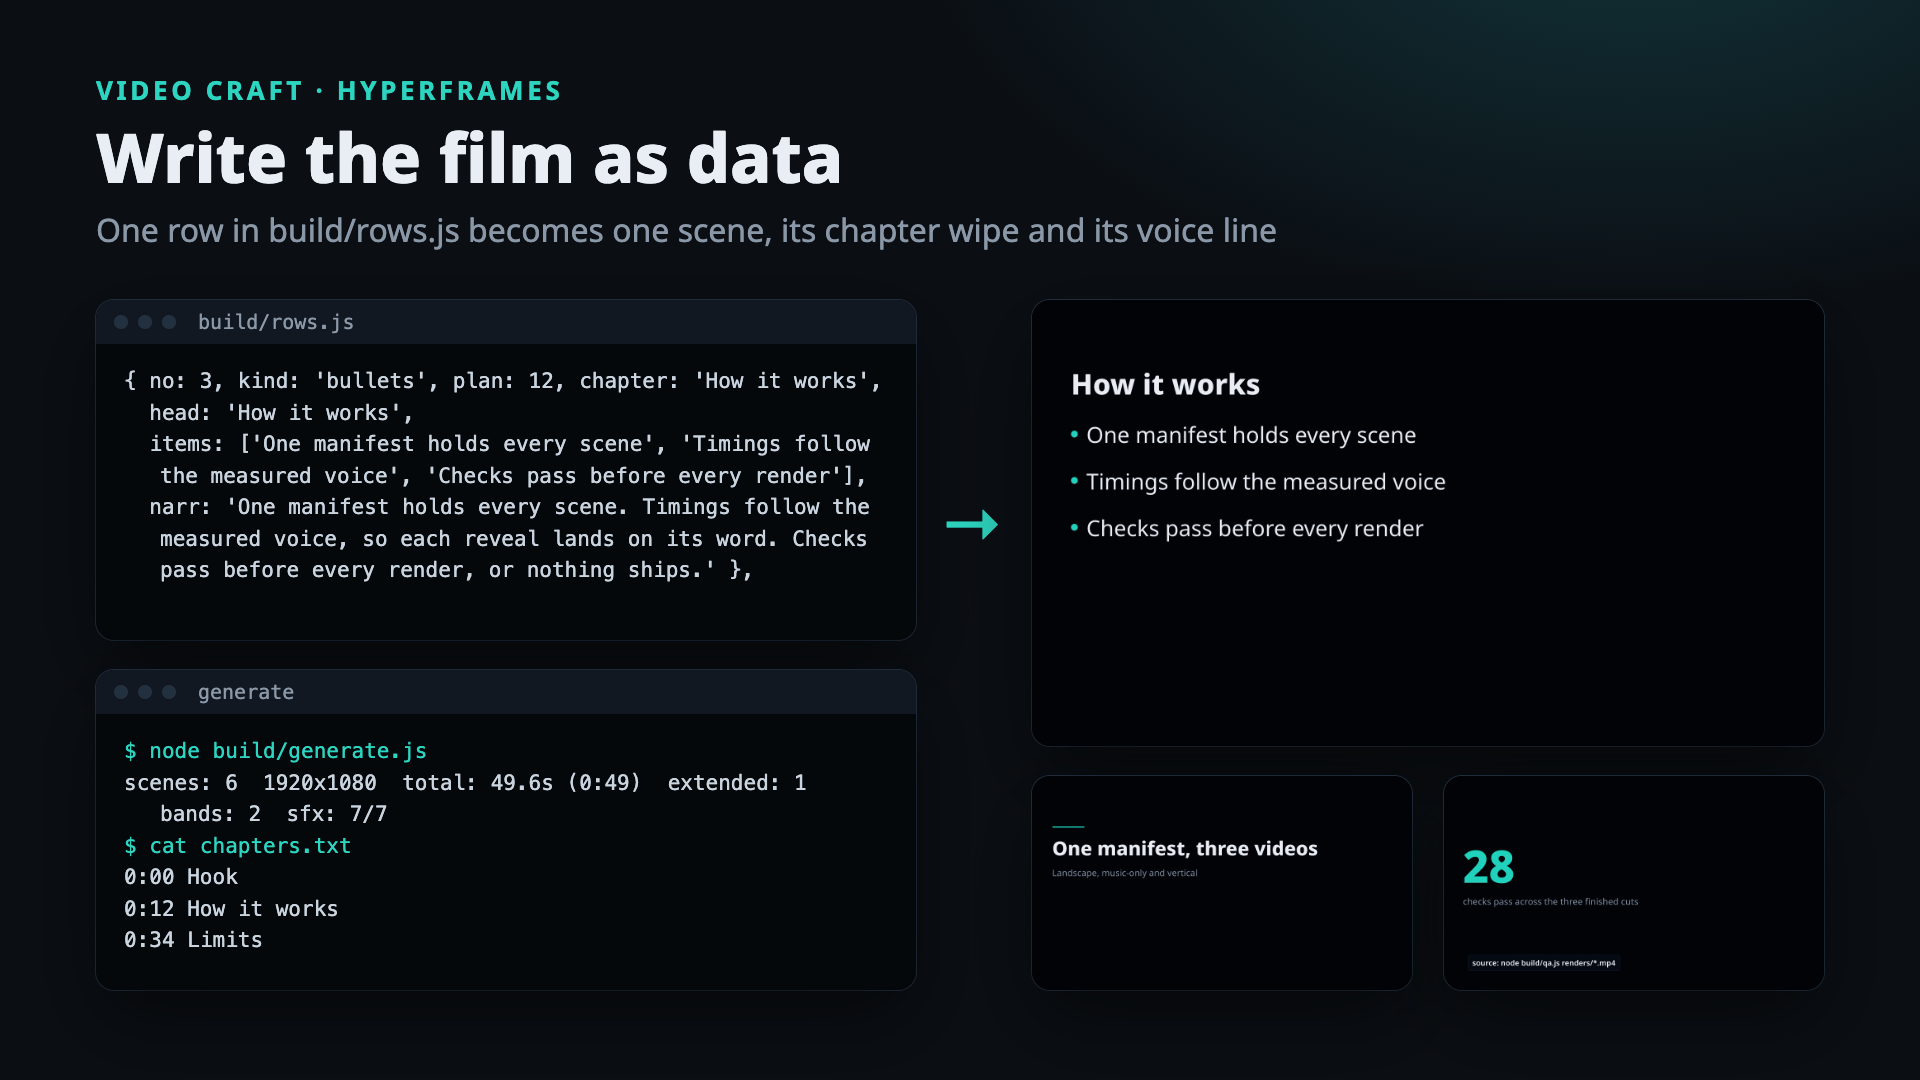Image resolution: width=1920 pixels, height=1080 pixels.
Task: Click the command '$ node build/generate.js'
Action: (x=275, y=751)
